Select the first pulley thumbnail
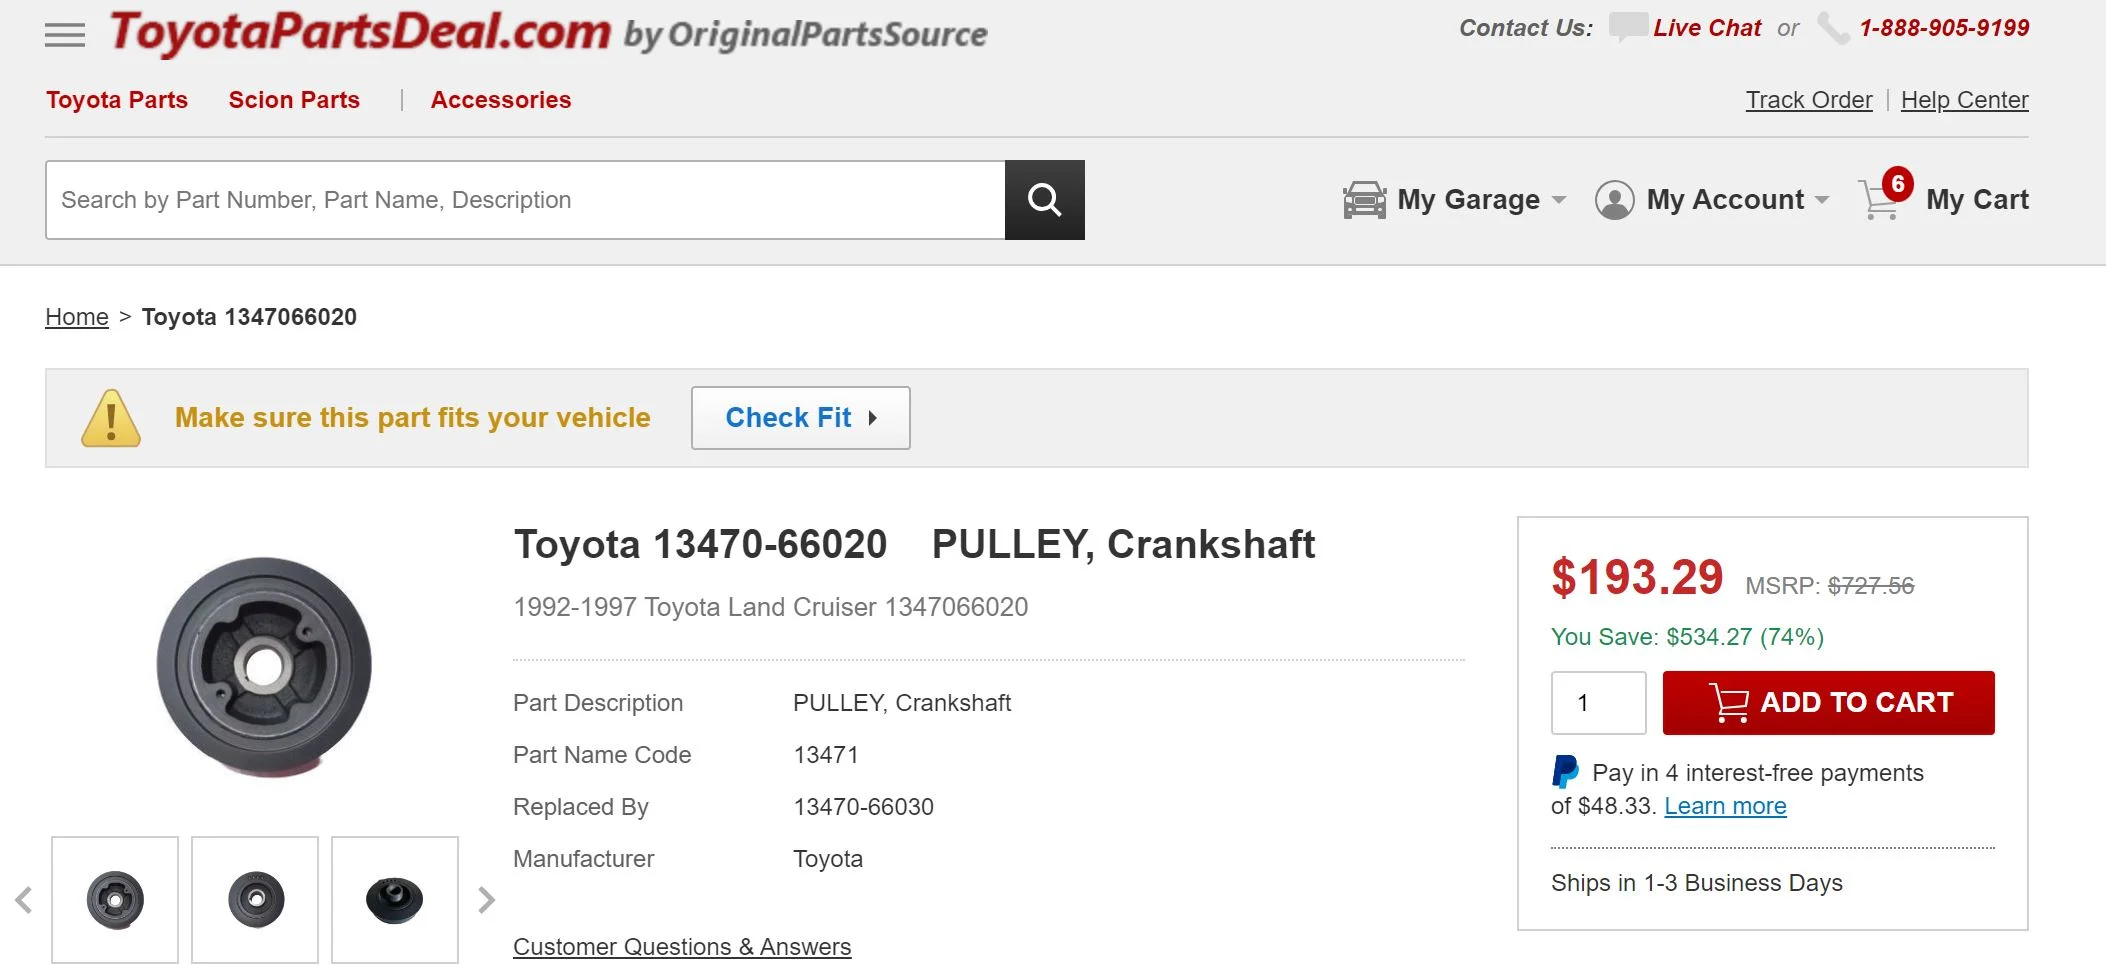The height and width of the screenshot is (979, 2106). pos(115,900)
